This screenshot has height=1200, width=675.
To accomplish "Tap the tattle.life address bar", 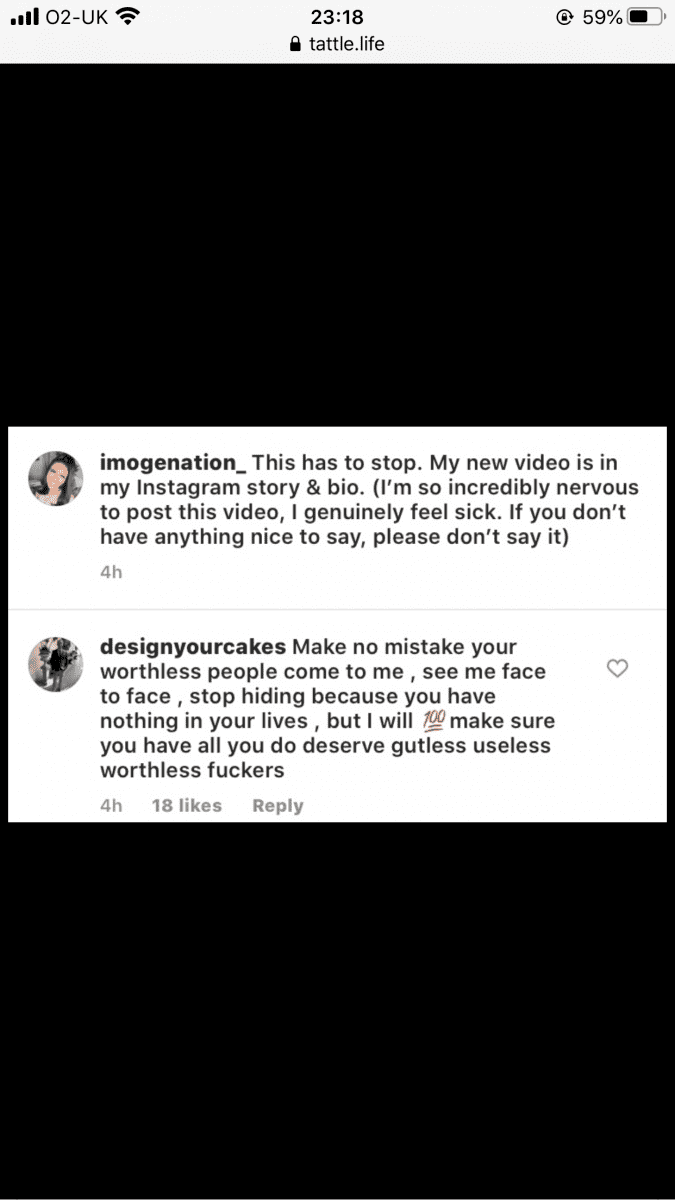I will (337, 44).
